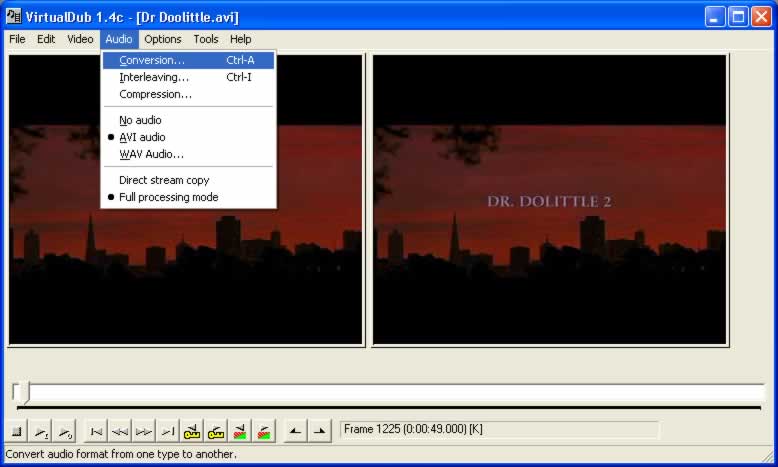Screen dimensions: 778x467
Task: Scan backward for previous scene change
Action: click(x=240, y=431)
